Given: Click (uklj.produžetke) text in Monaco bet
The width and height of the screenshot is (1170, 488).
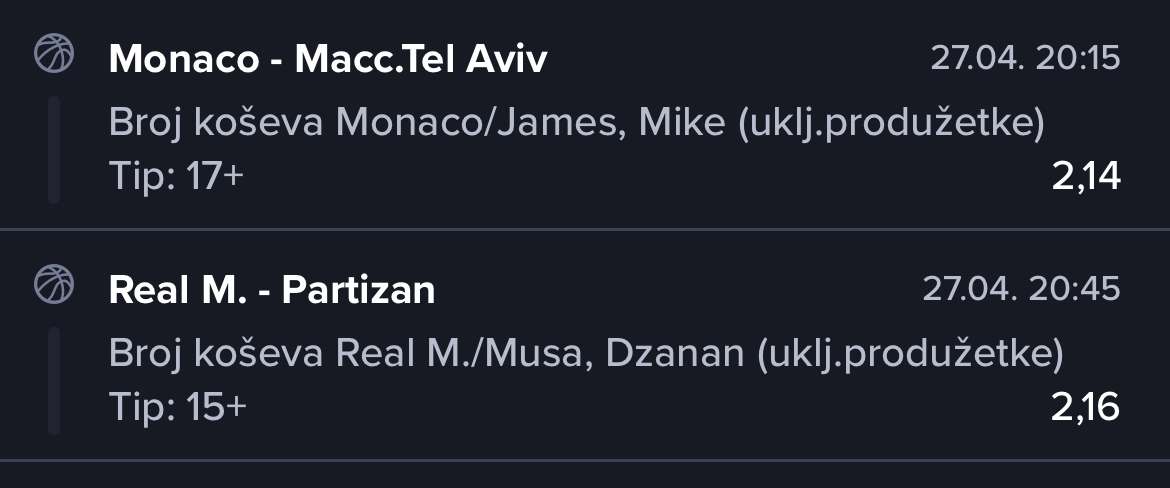Looking at the screenshot, I should pyautogui.click(x=891, y=123).
